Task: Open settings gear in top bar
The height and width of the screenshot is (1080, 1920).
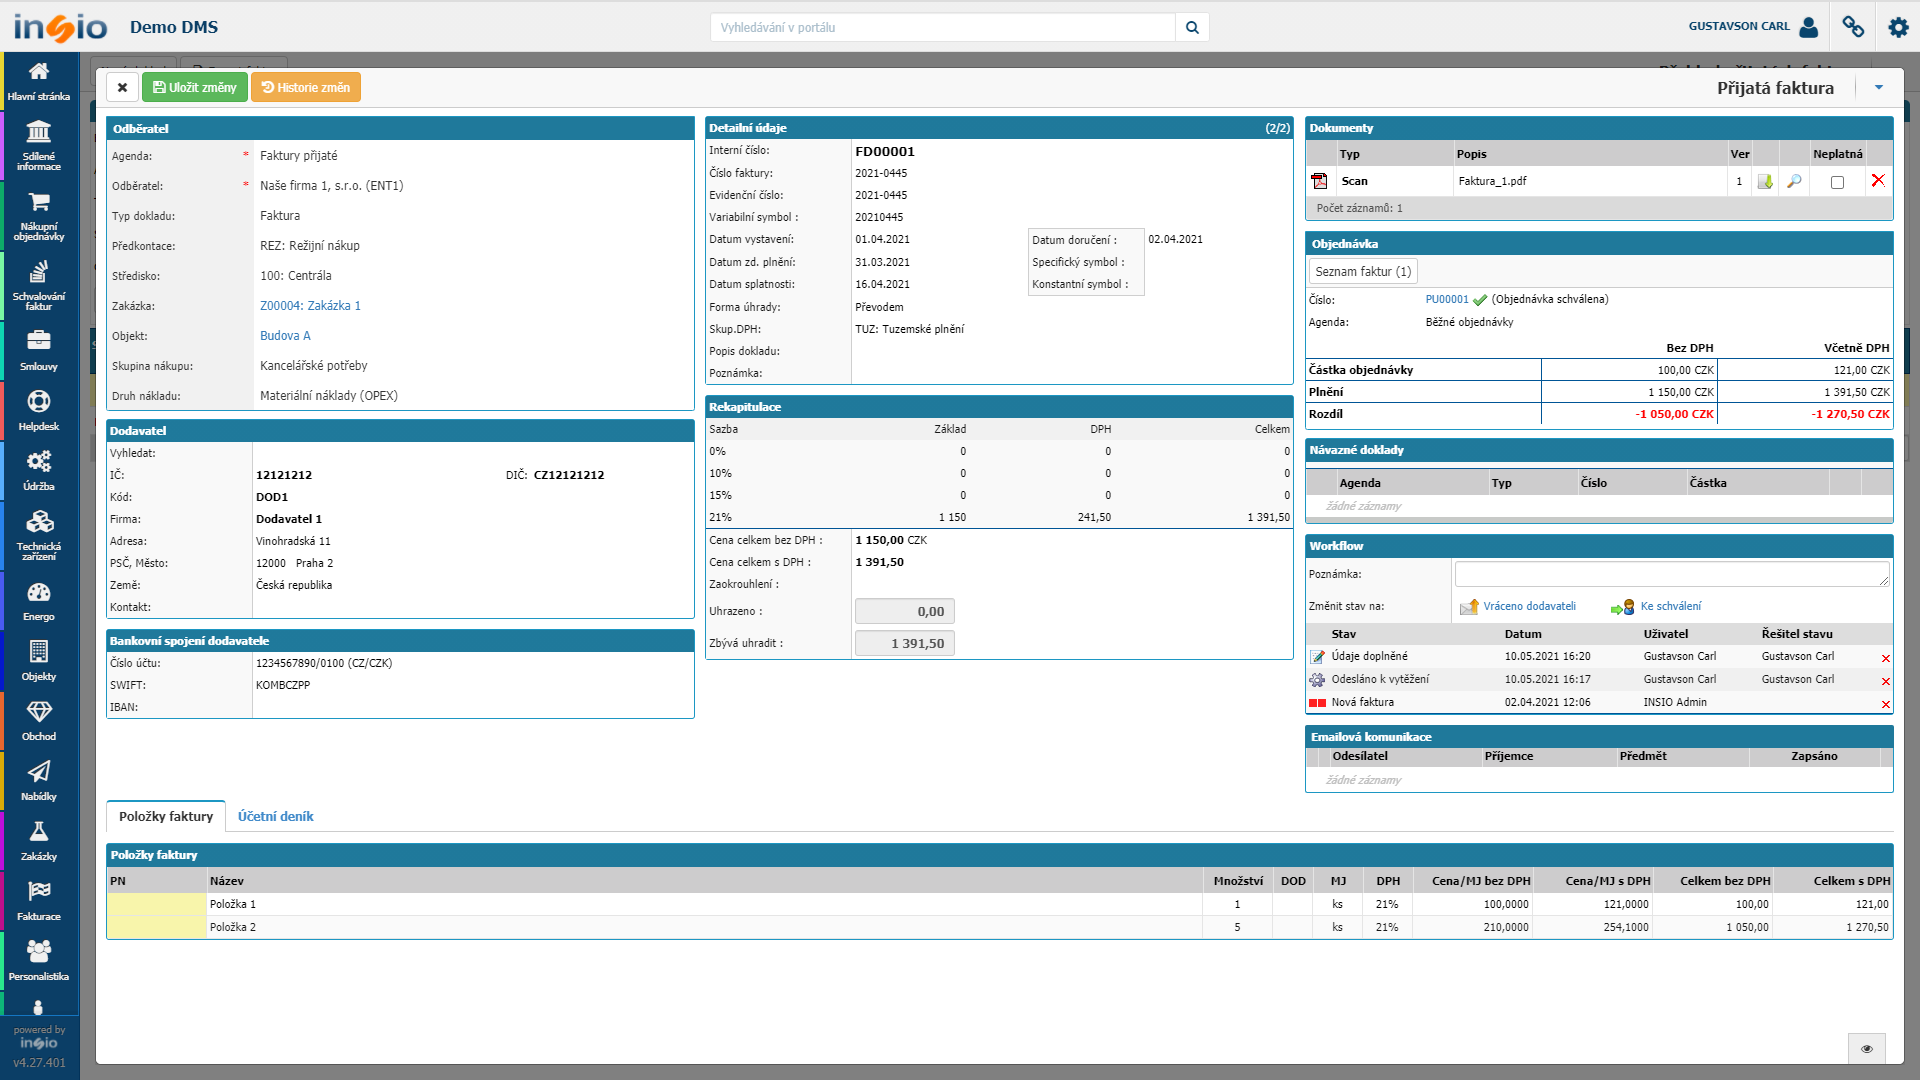Action: click(x=1898, y=27)
